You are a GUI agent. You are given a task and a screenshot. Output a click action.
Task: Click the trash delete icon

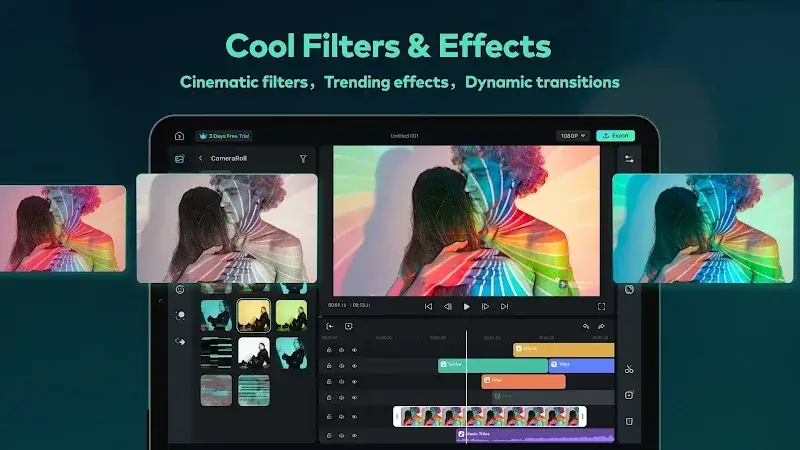[629, 420]
